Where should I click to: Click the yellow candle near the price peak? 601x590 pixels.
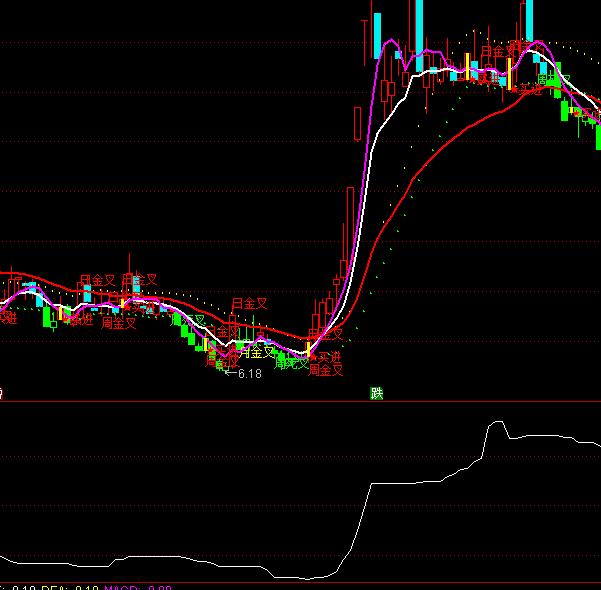pos(509,72)
